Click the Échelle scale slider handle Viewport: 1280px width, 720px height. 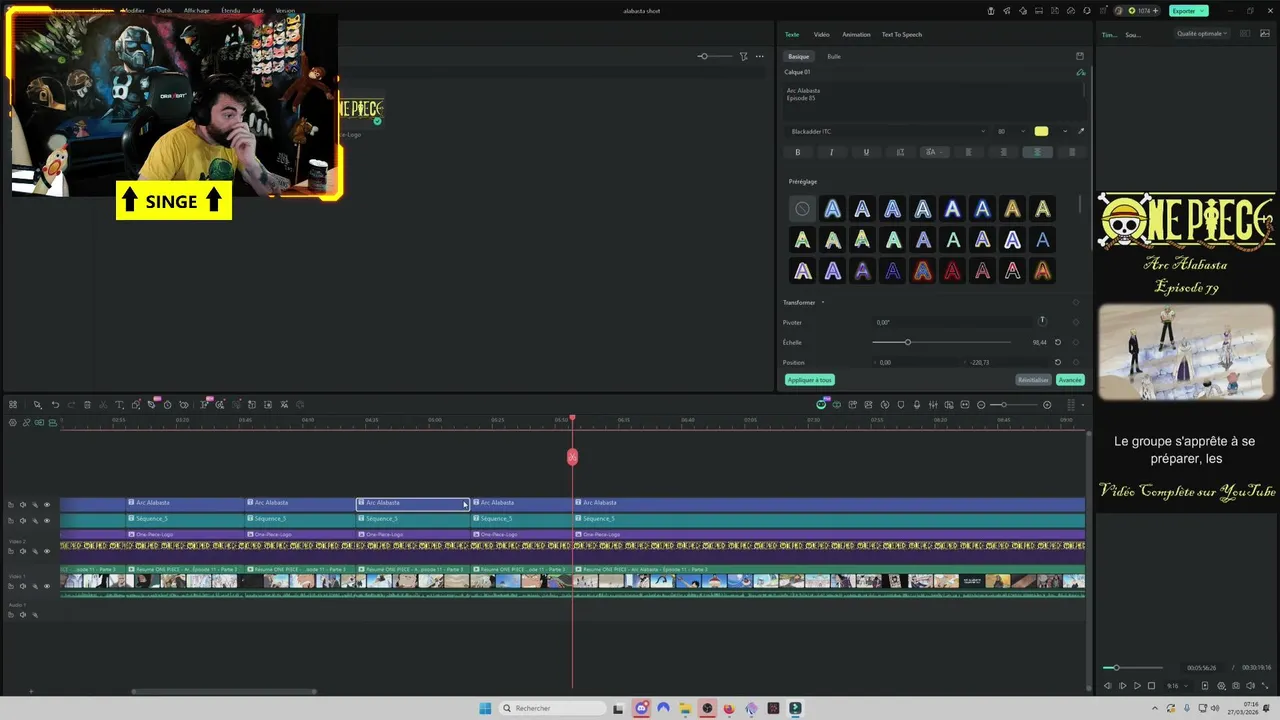point(907,342)
